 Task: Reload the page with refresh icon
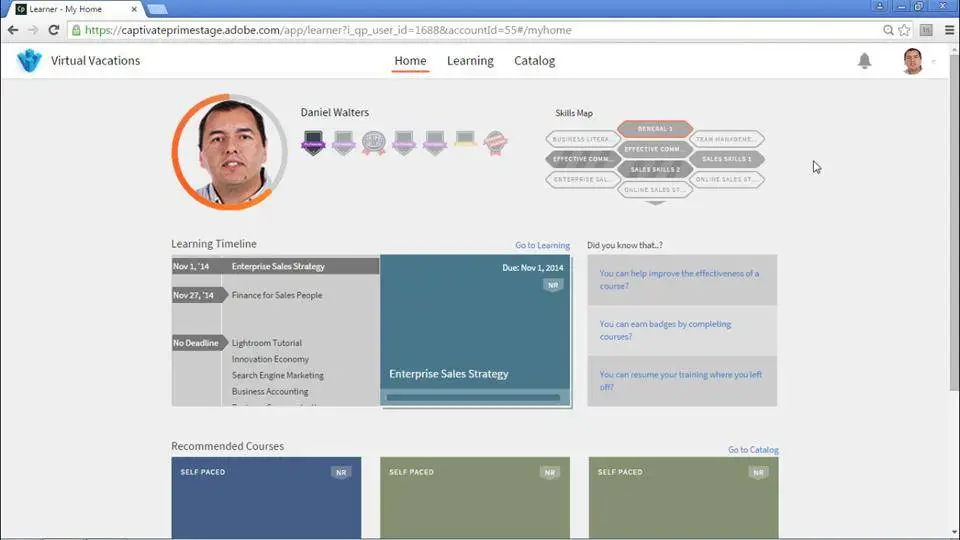point(54,30)
